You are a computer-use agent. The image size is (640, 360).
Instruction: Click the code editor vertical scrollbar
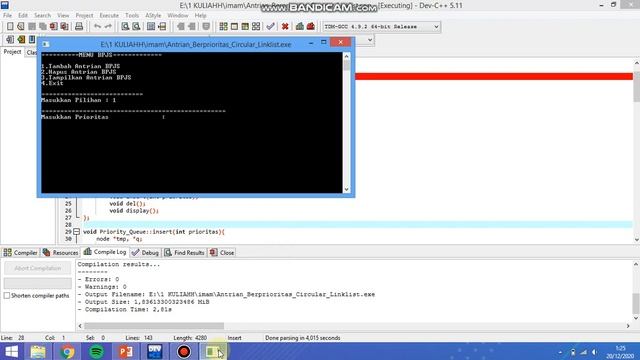[636, 151]
